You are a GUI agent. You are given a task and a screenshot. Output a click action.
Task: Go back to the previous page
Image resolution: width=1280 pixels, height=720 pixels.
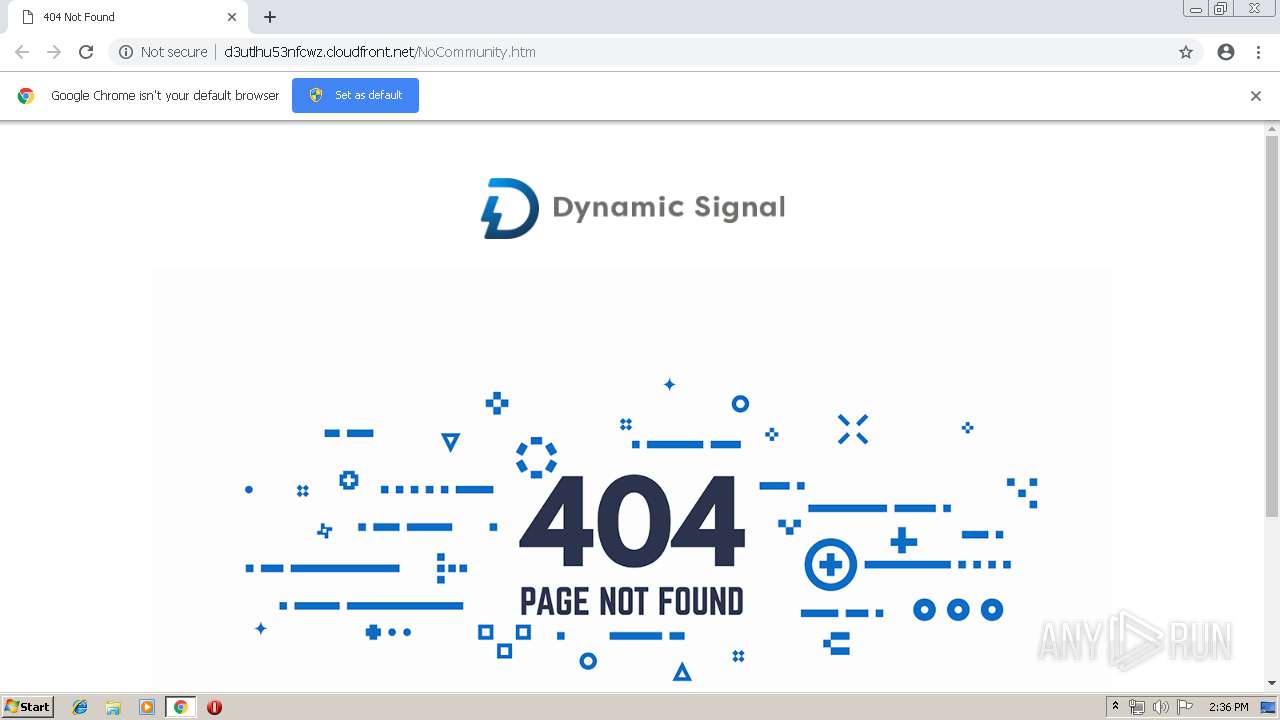click(22, 52)
